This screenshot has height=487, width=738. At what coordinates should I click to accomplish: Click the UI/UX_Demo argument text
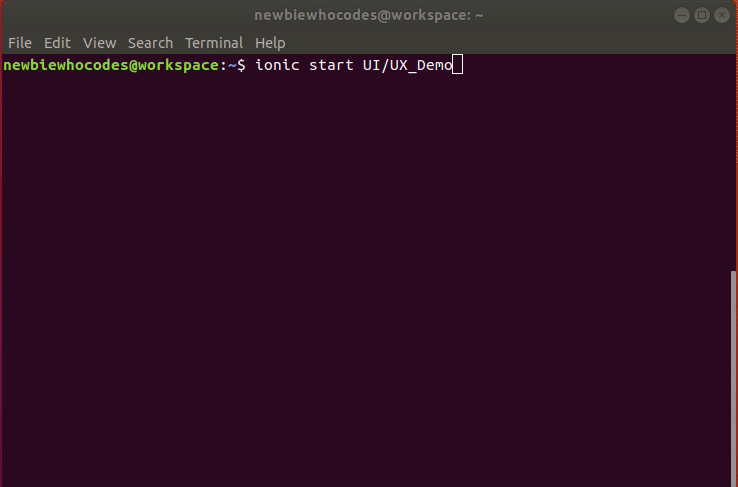click(x=407, y=66)
